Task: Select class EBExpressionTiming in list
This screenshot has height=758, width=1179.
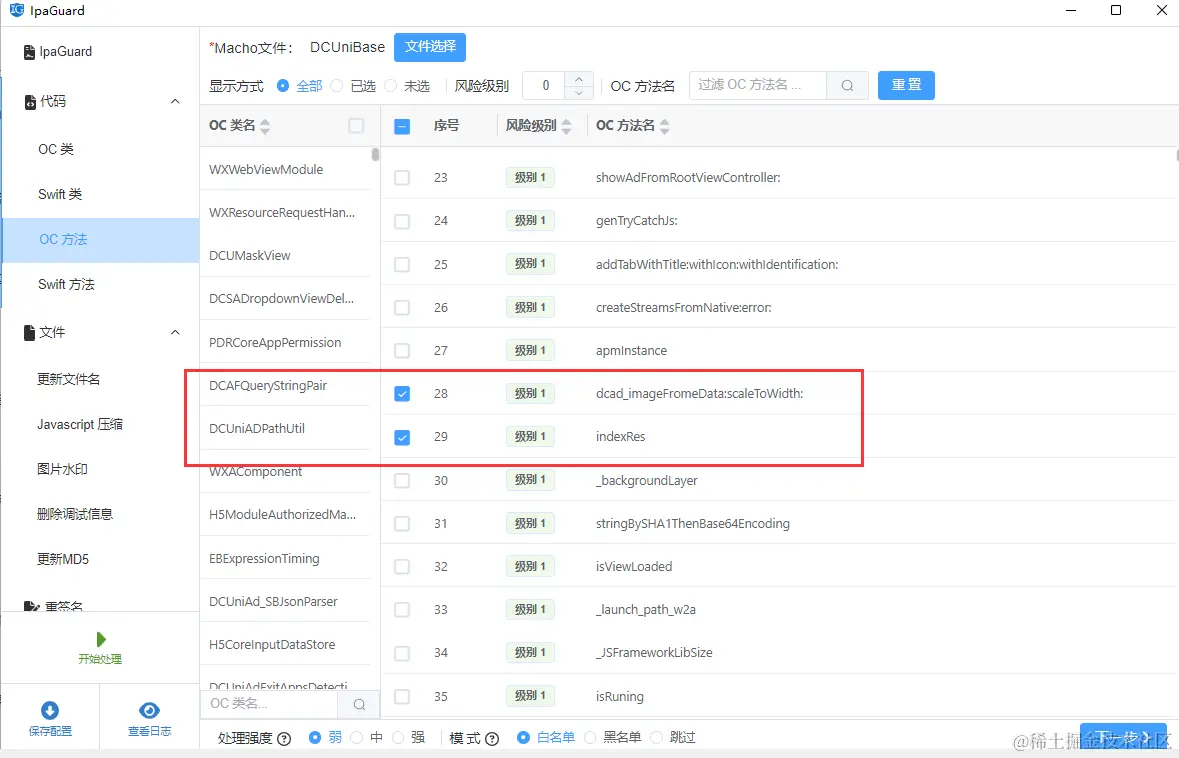Action: coord(264,559)
